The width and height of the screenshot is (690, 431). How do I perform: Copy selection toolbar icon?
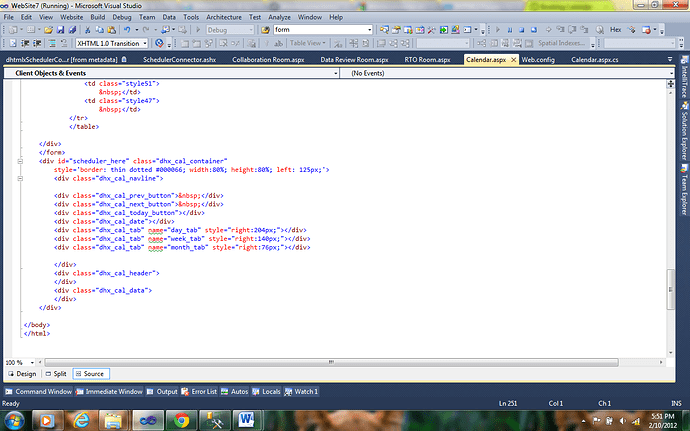(x=100, y=30)
